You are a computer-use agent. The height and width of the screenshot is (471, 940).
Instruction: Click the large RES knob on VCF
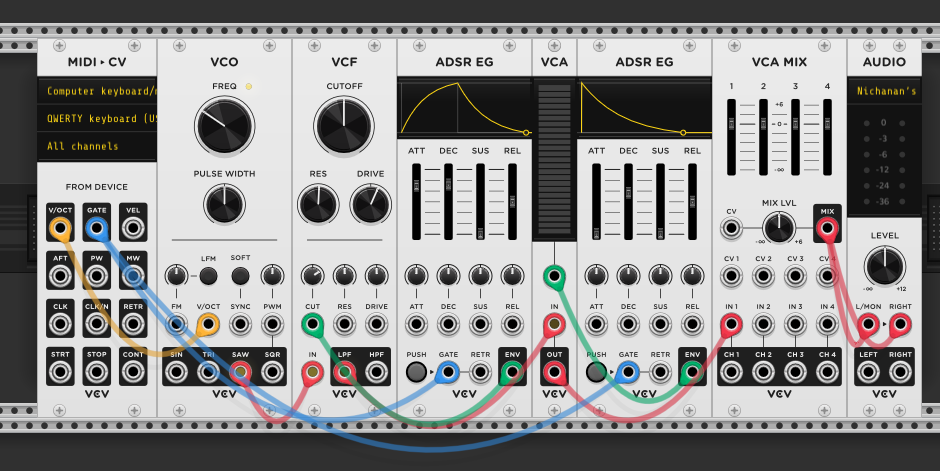coord(318,204)
